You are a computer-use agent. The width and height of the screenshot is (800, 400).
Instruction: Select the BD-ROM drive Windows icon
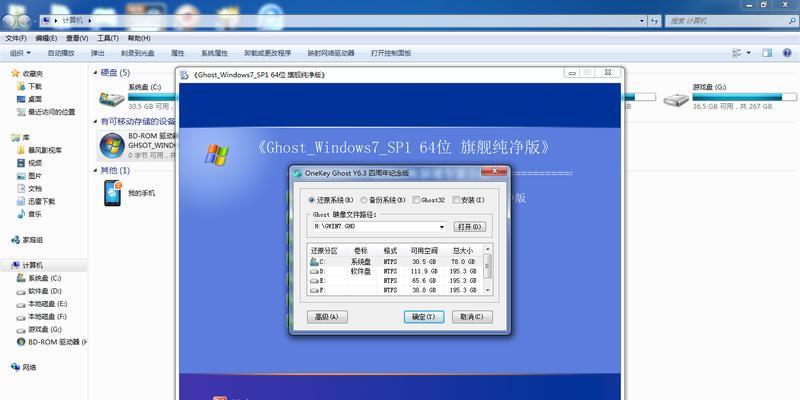point(112,145)
